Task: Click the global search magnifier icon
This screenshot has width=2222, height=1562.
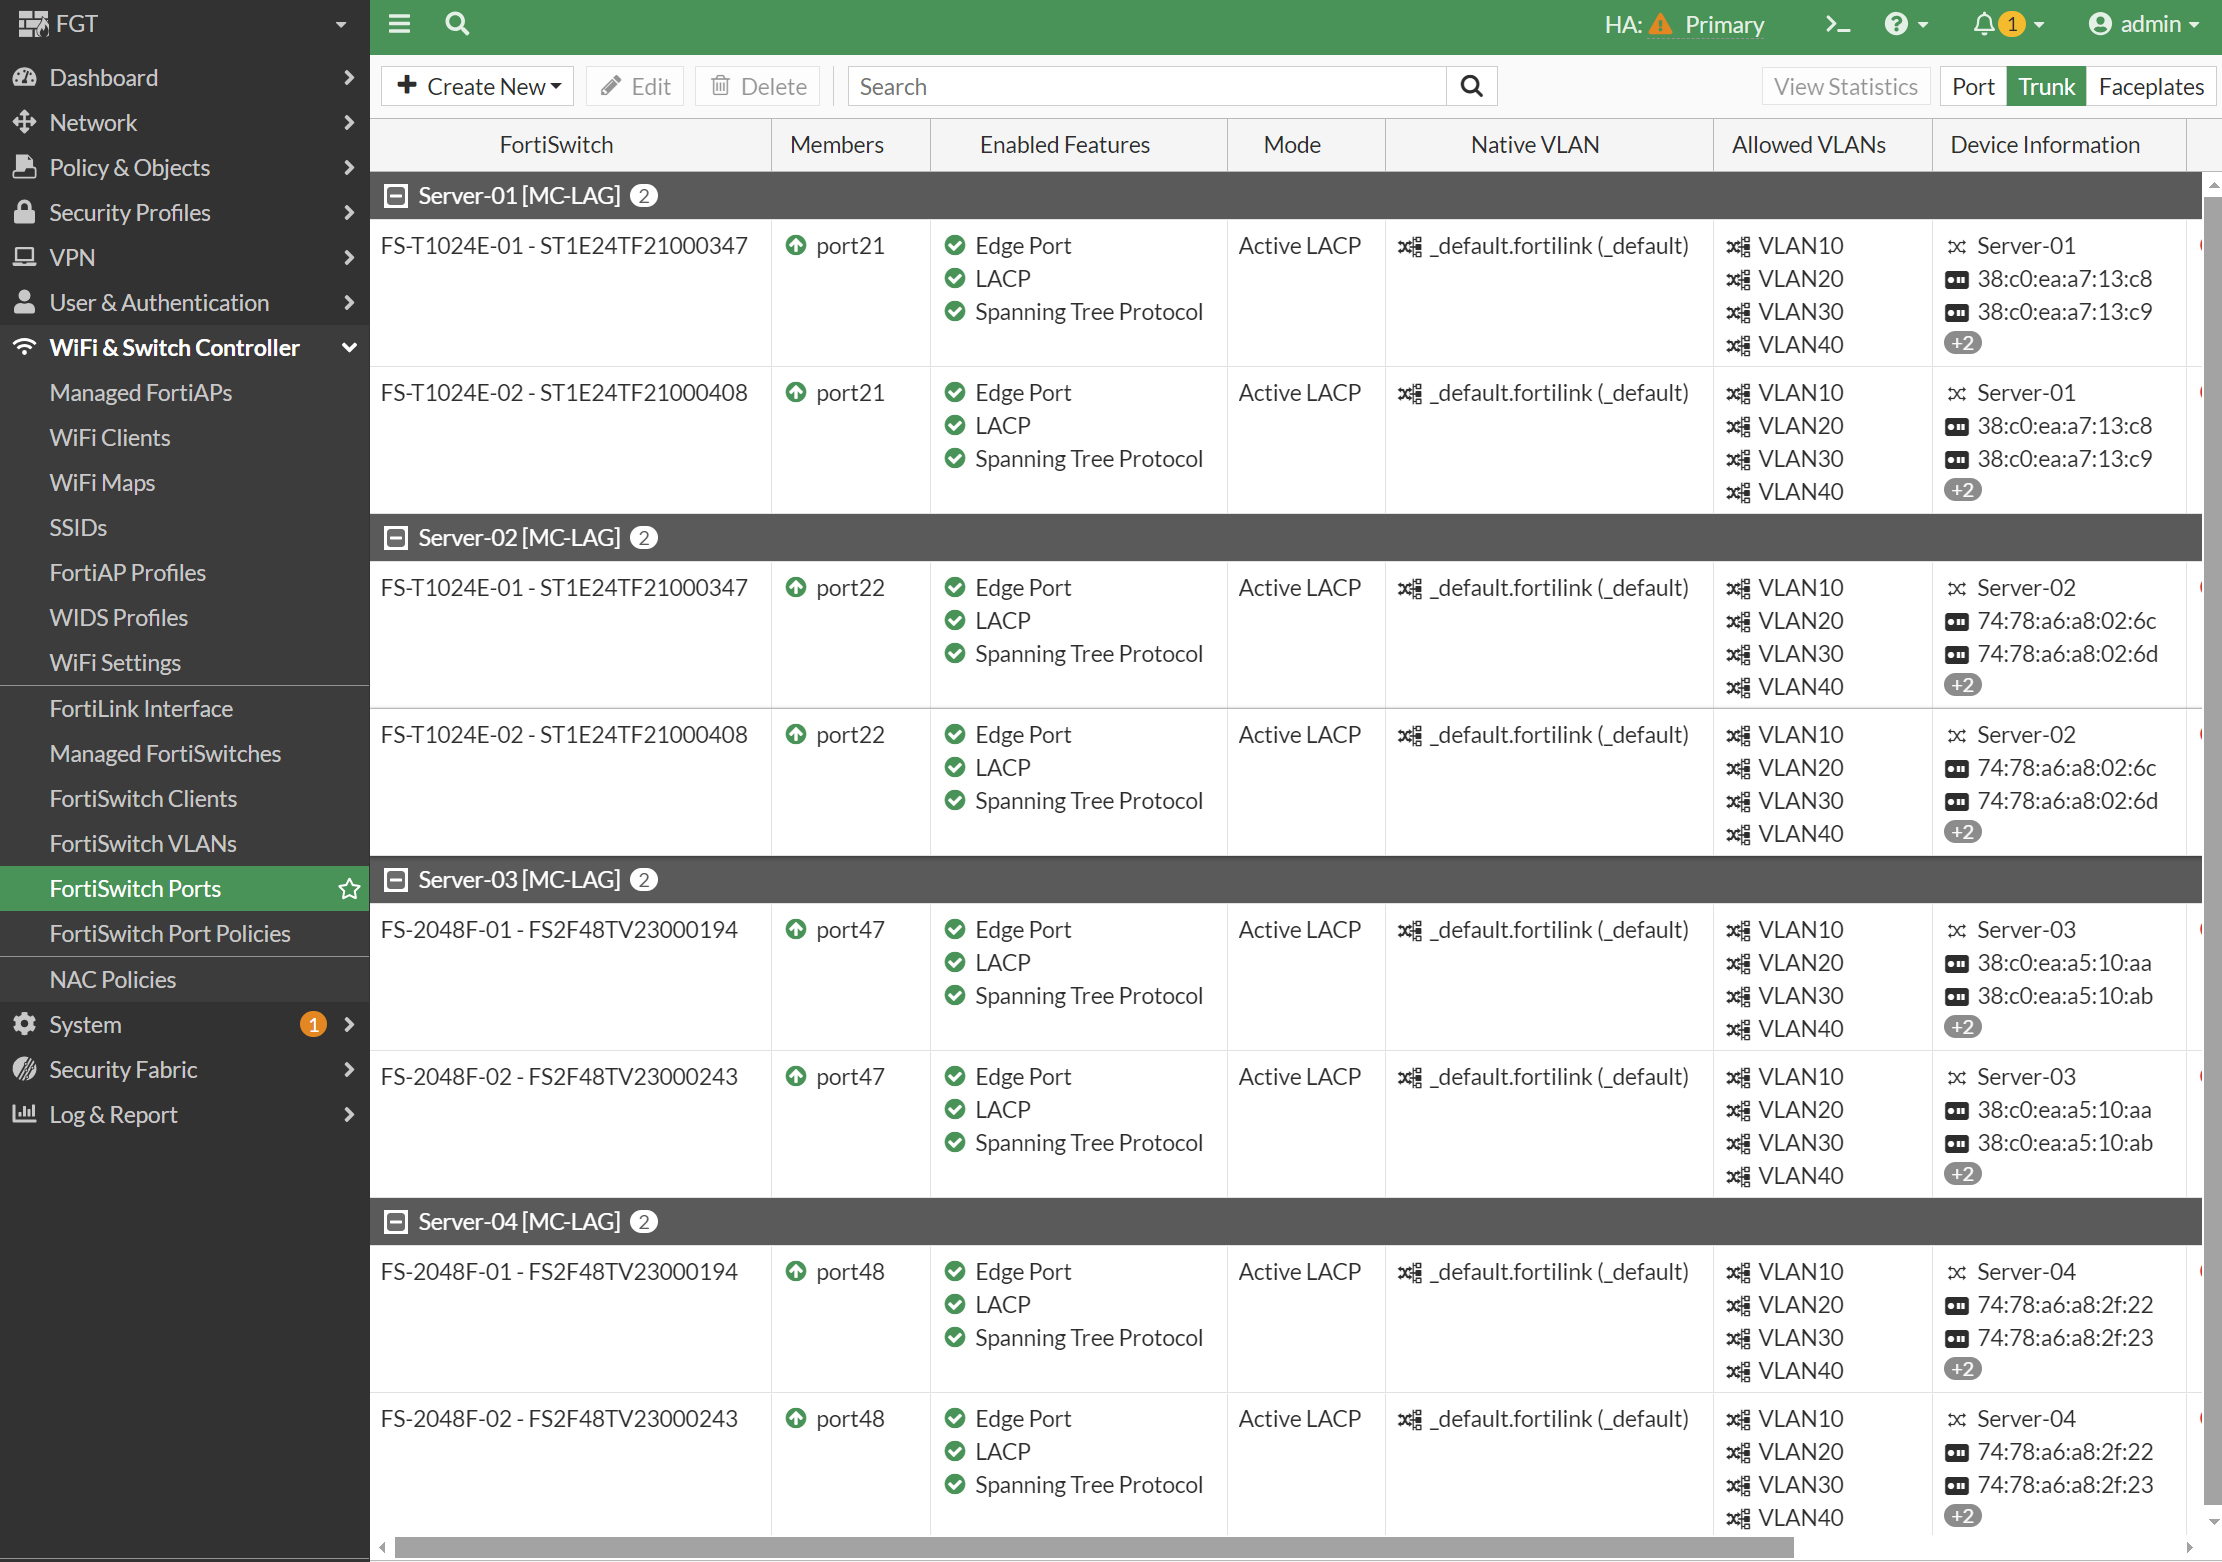Action: coord(457,23)
